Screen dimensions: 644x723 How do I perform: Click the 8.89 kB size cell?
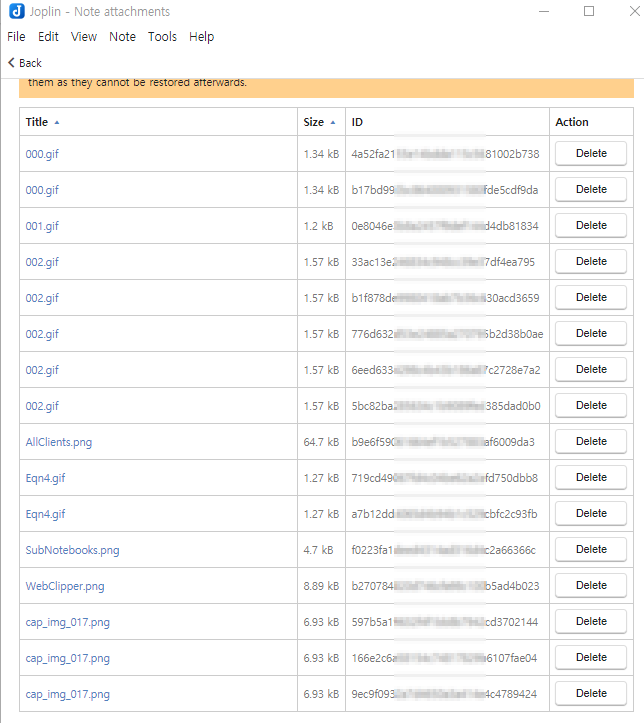(x=321, y=586)
